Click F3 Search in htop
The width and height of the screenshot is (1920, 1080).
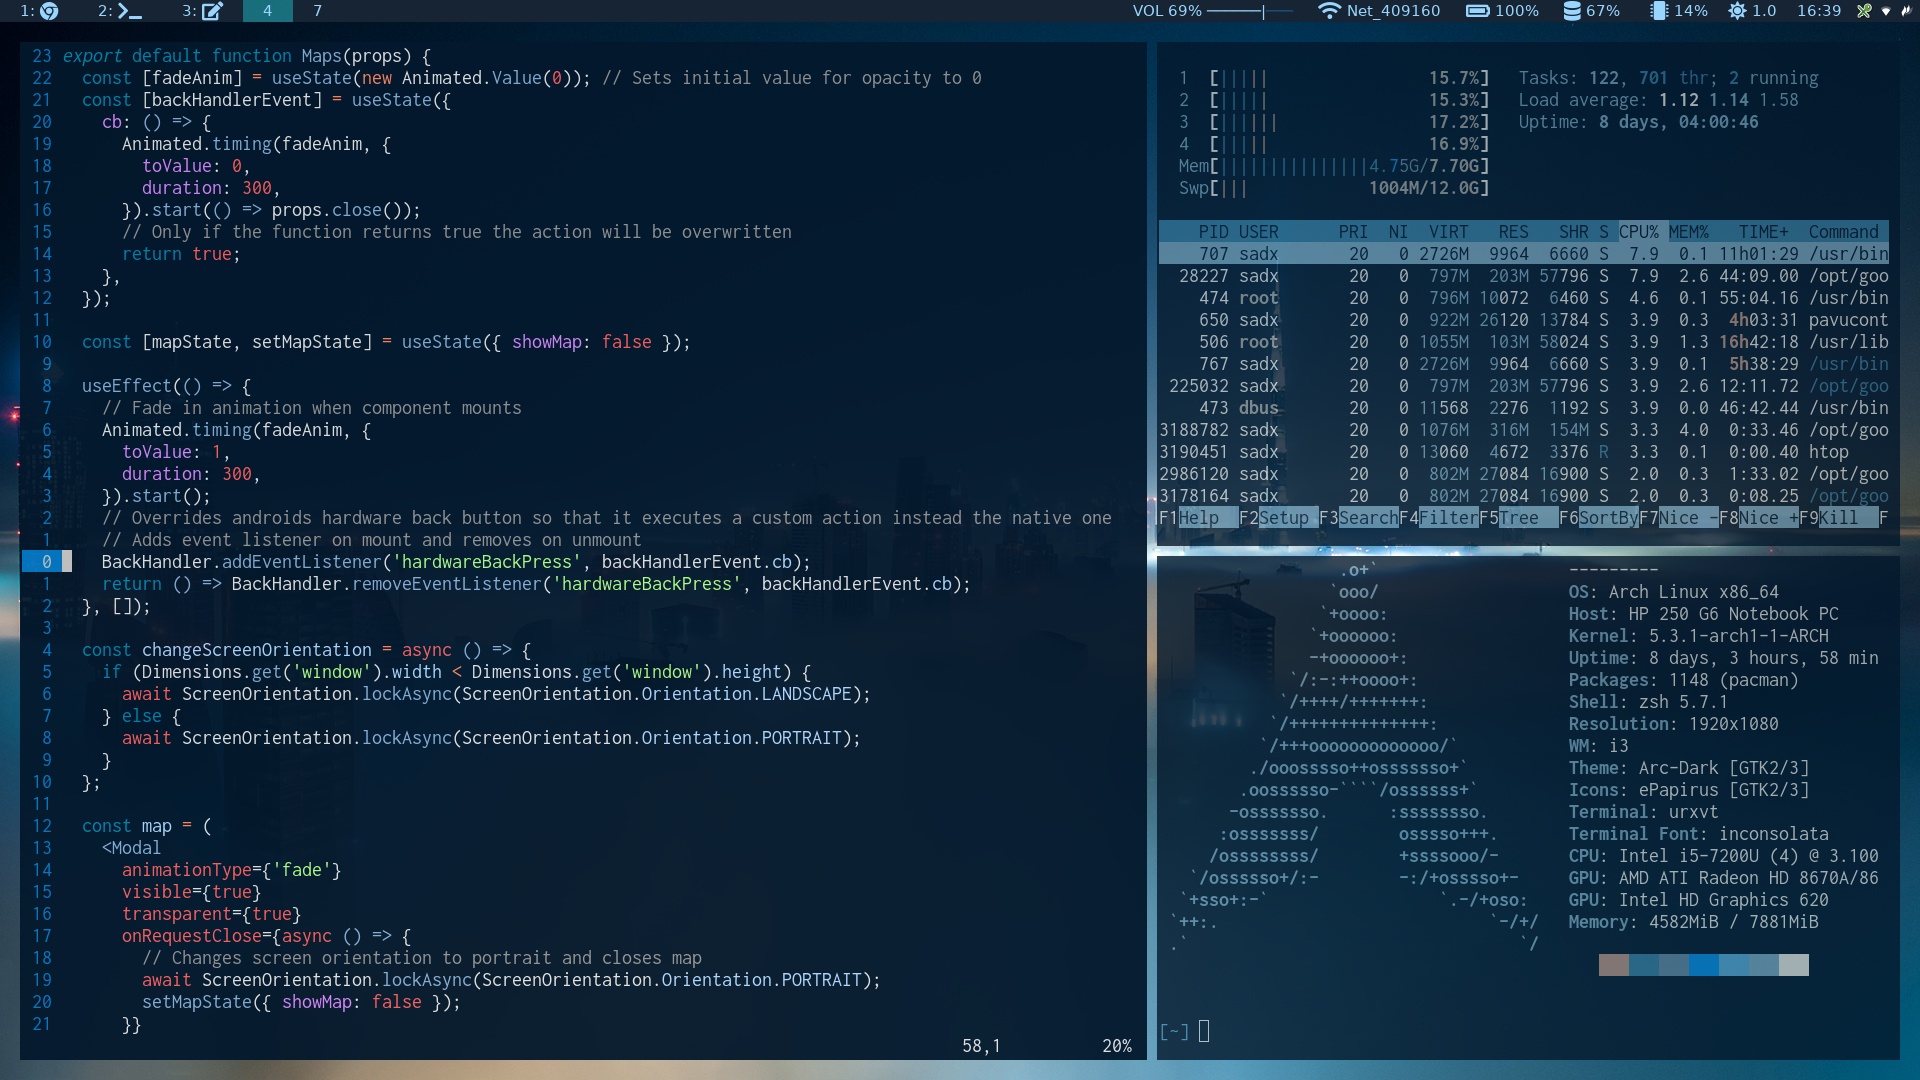pos(1358,518)
